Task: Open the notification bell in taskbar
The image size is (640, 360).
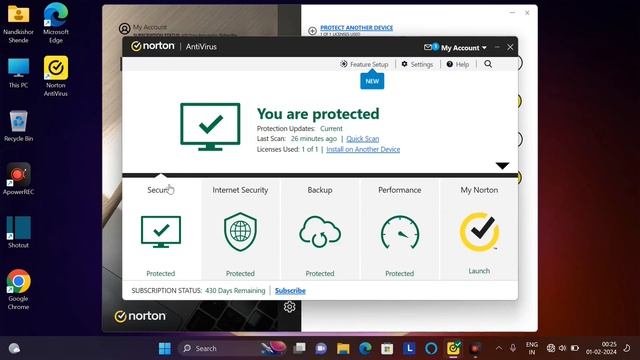Action: [x=627, y=348]
